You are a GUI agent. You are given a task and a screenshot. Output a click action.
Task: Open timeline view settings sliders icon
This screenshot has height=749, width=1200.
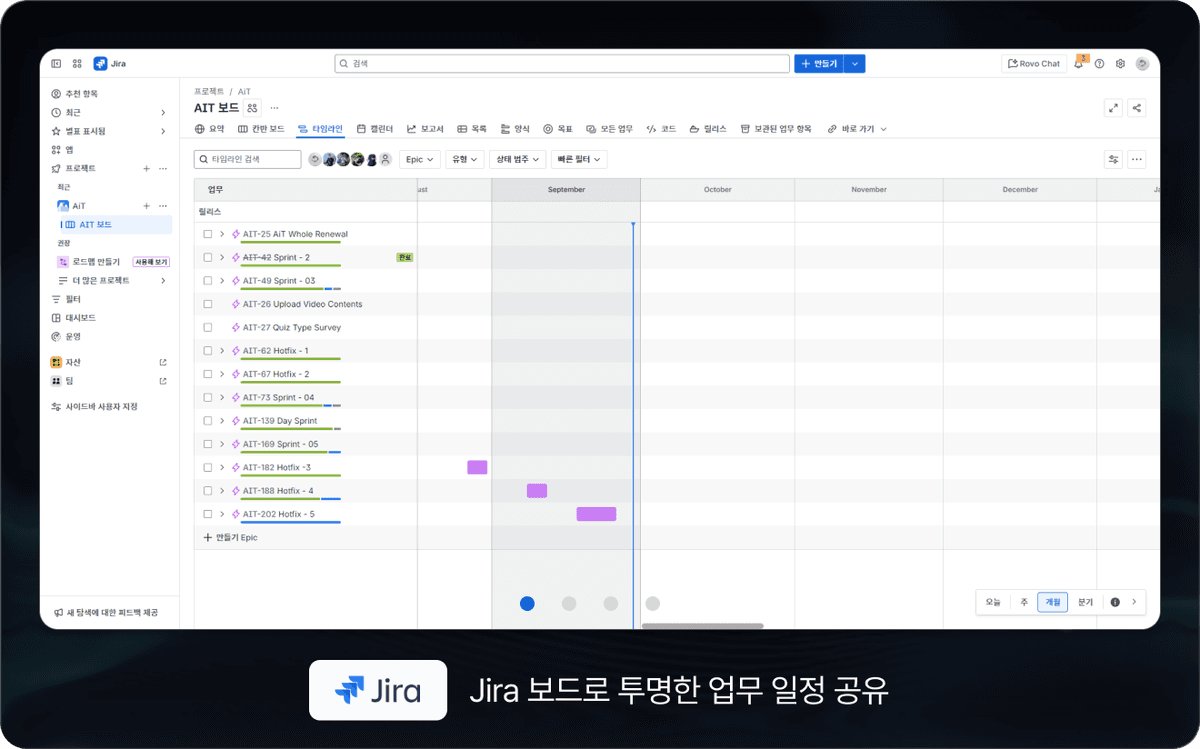pyautogui.click(x=1113, y=160)
